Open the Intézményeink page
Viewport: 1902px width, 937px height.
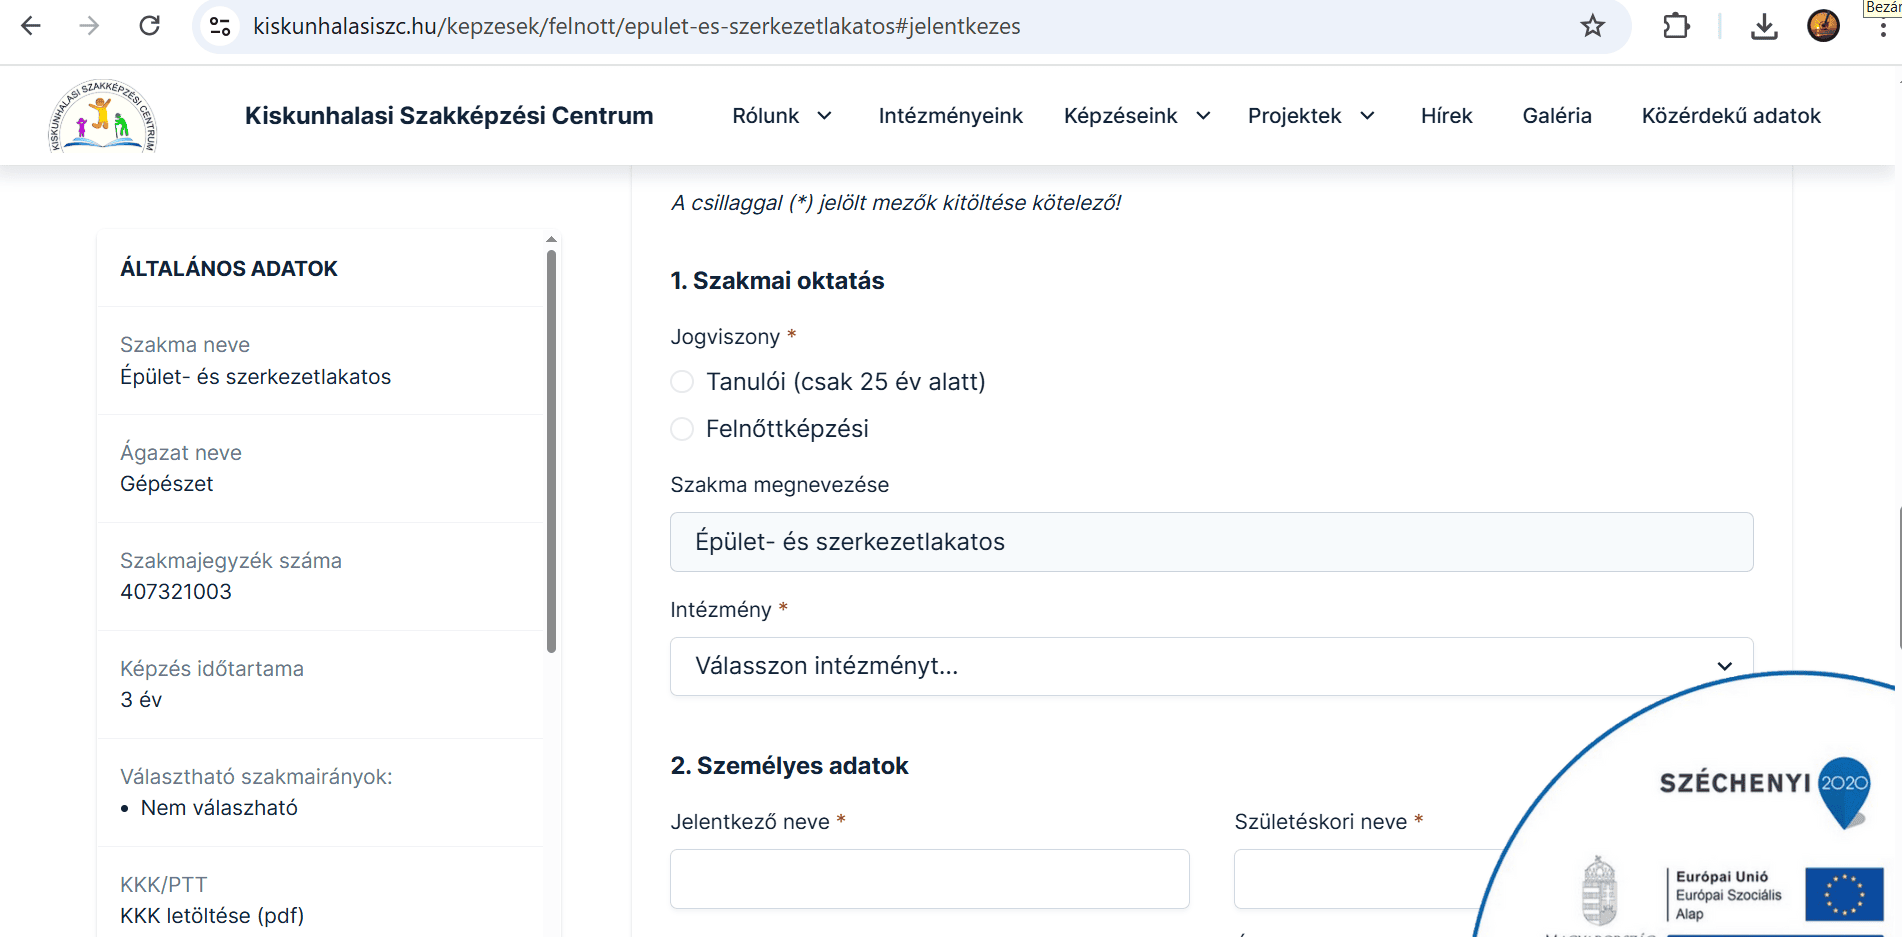point(950,116)
